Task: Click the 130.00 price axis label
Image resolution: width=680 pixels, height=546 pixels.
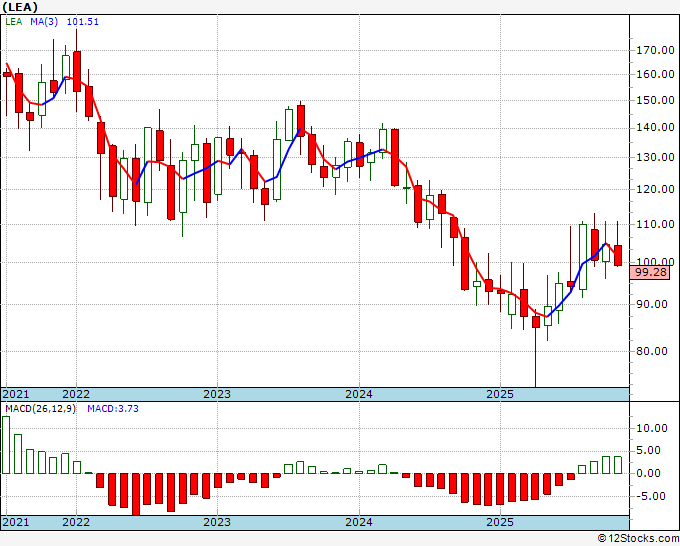Action: pos(653,158)
